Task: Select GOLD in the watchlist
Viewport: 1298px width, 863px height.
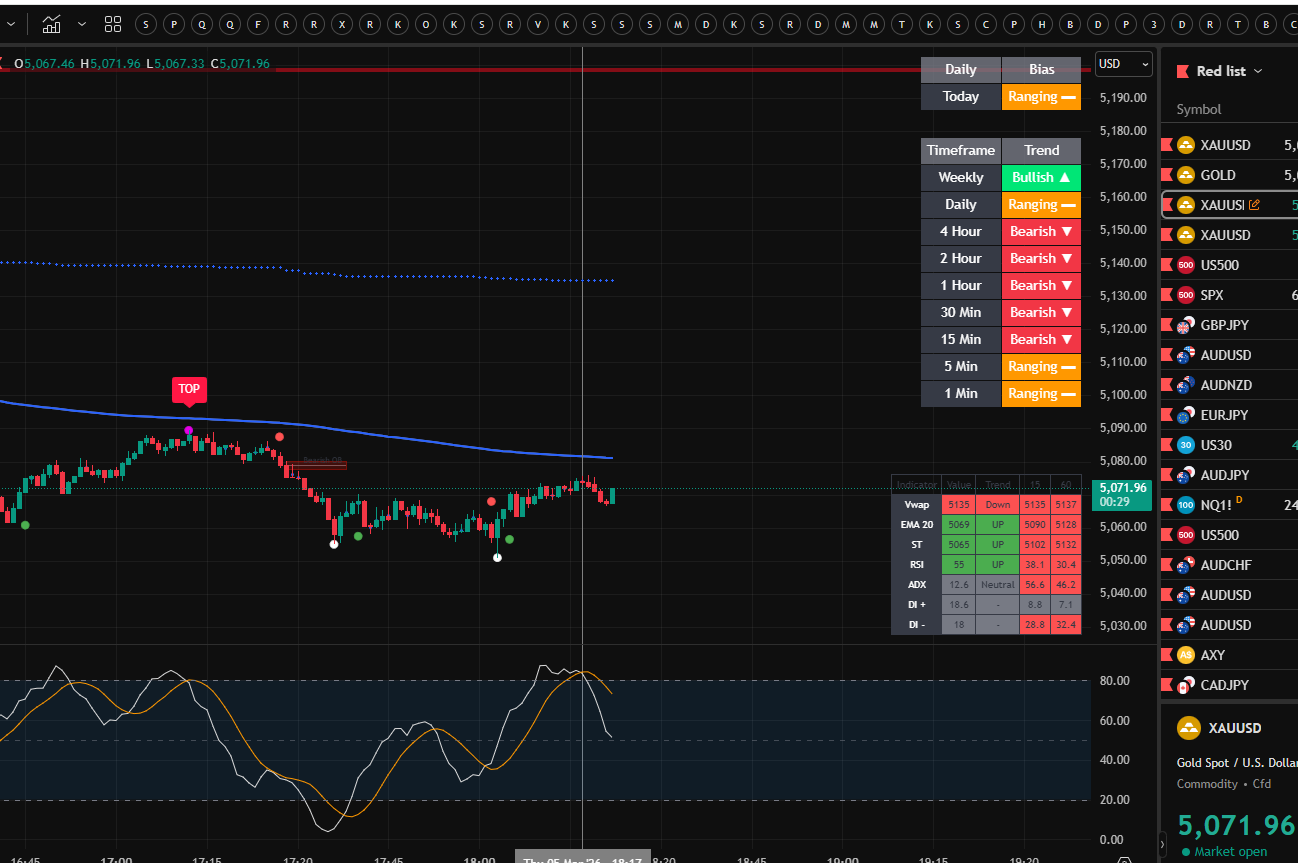Action: click(x=1217, y=175)
